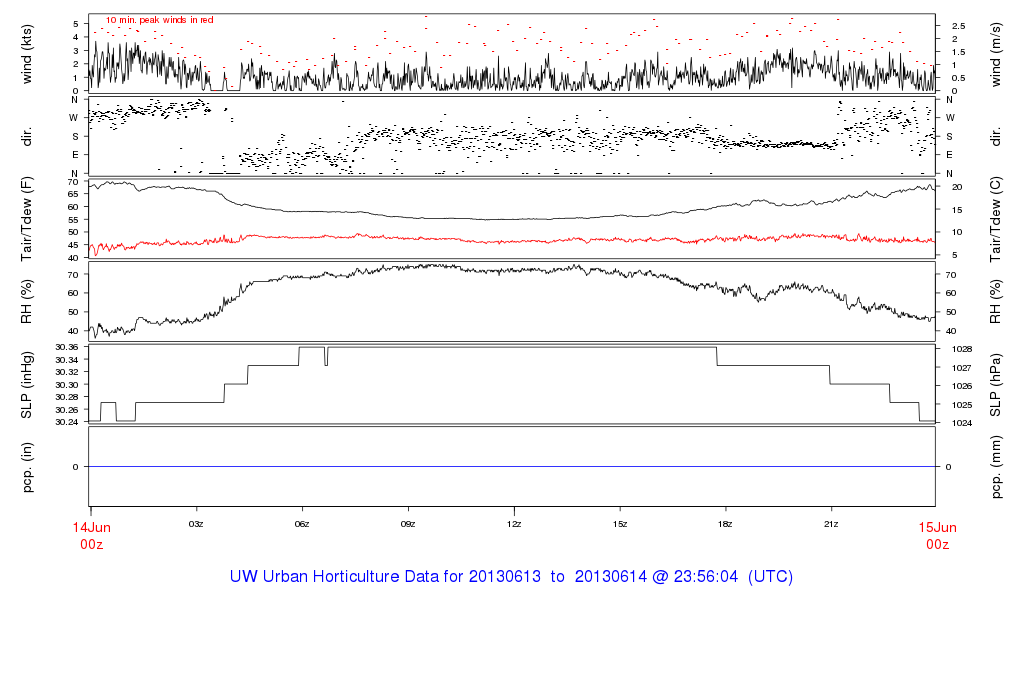This screenshot has width=1024, height=700.
Task: Click the 'Tair/Tdew (F)' left axis label
Action: click(27, 219)
